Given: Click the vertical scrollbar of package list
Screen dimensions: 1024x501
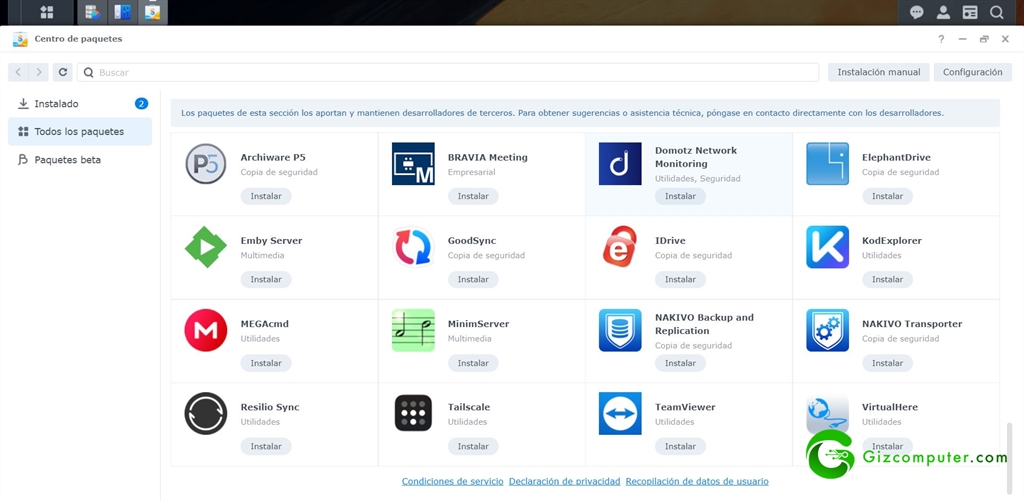Looking at the screenshot, I should coord(1011,457).
